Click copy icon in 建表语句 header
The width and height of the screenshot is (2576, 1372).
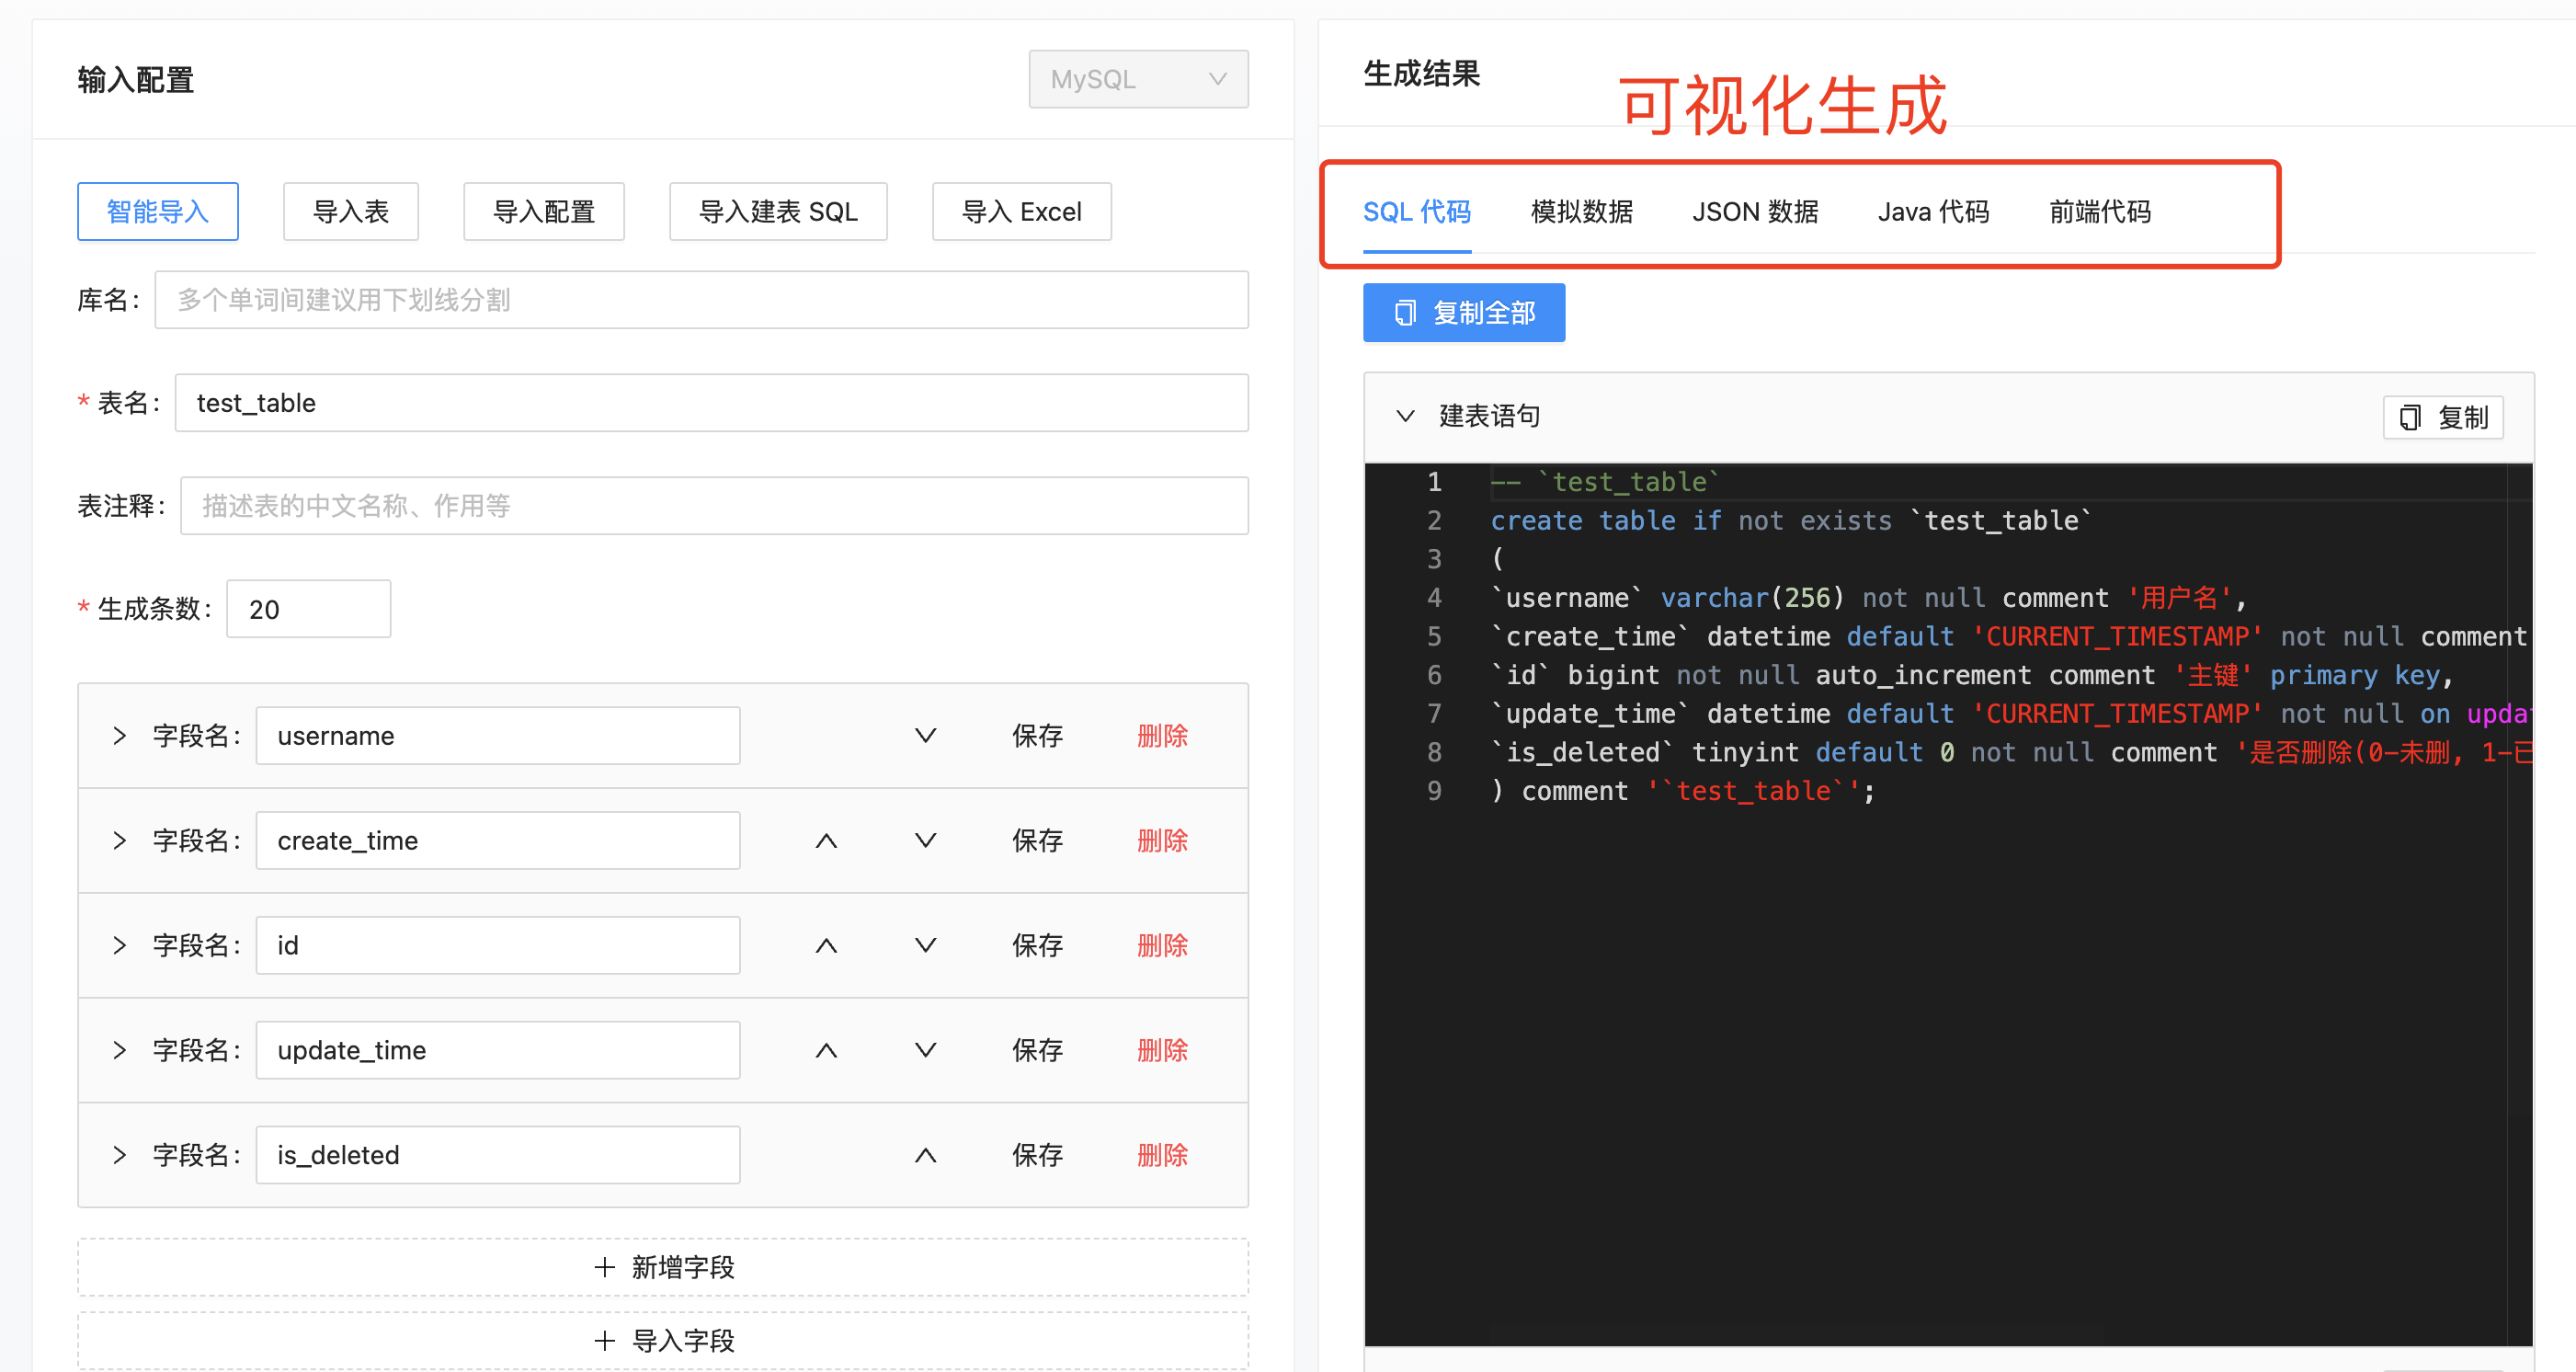click(2410, 418)
